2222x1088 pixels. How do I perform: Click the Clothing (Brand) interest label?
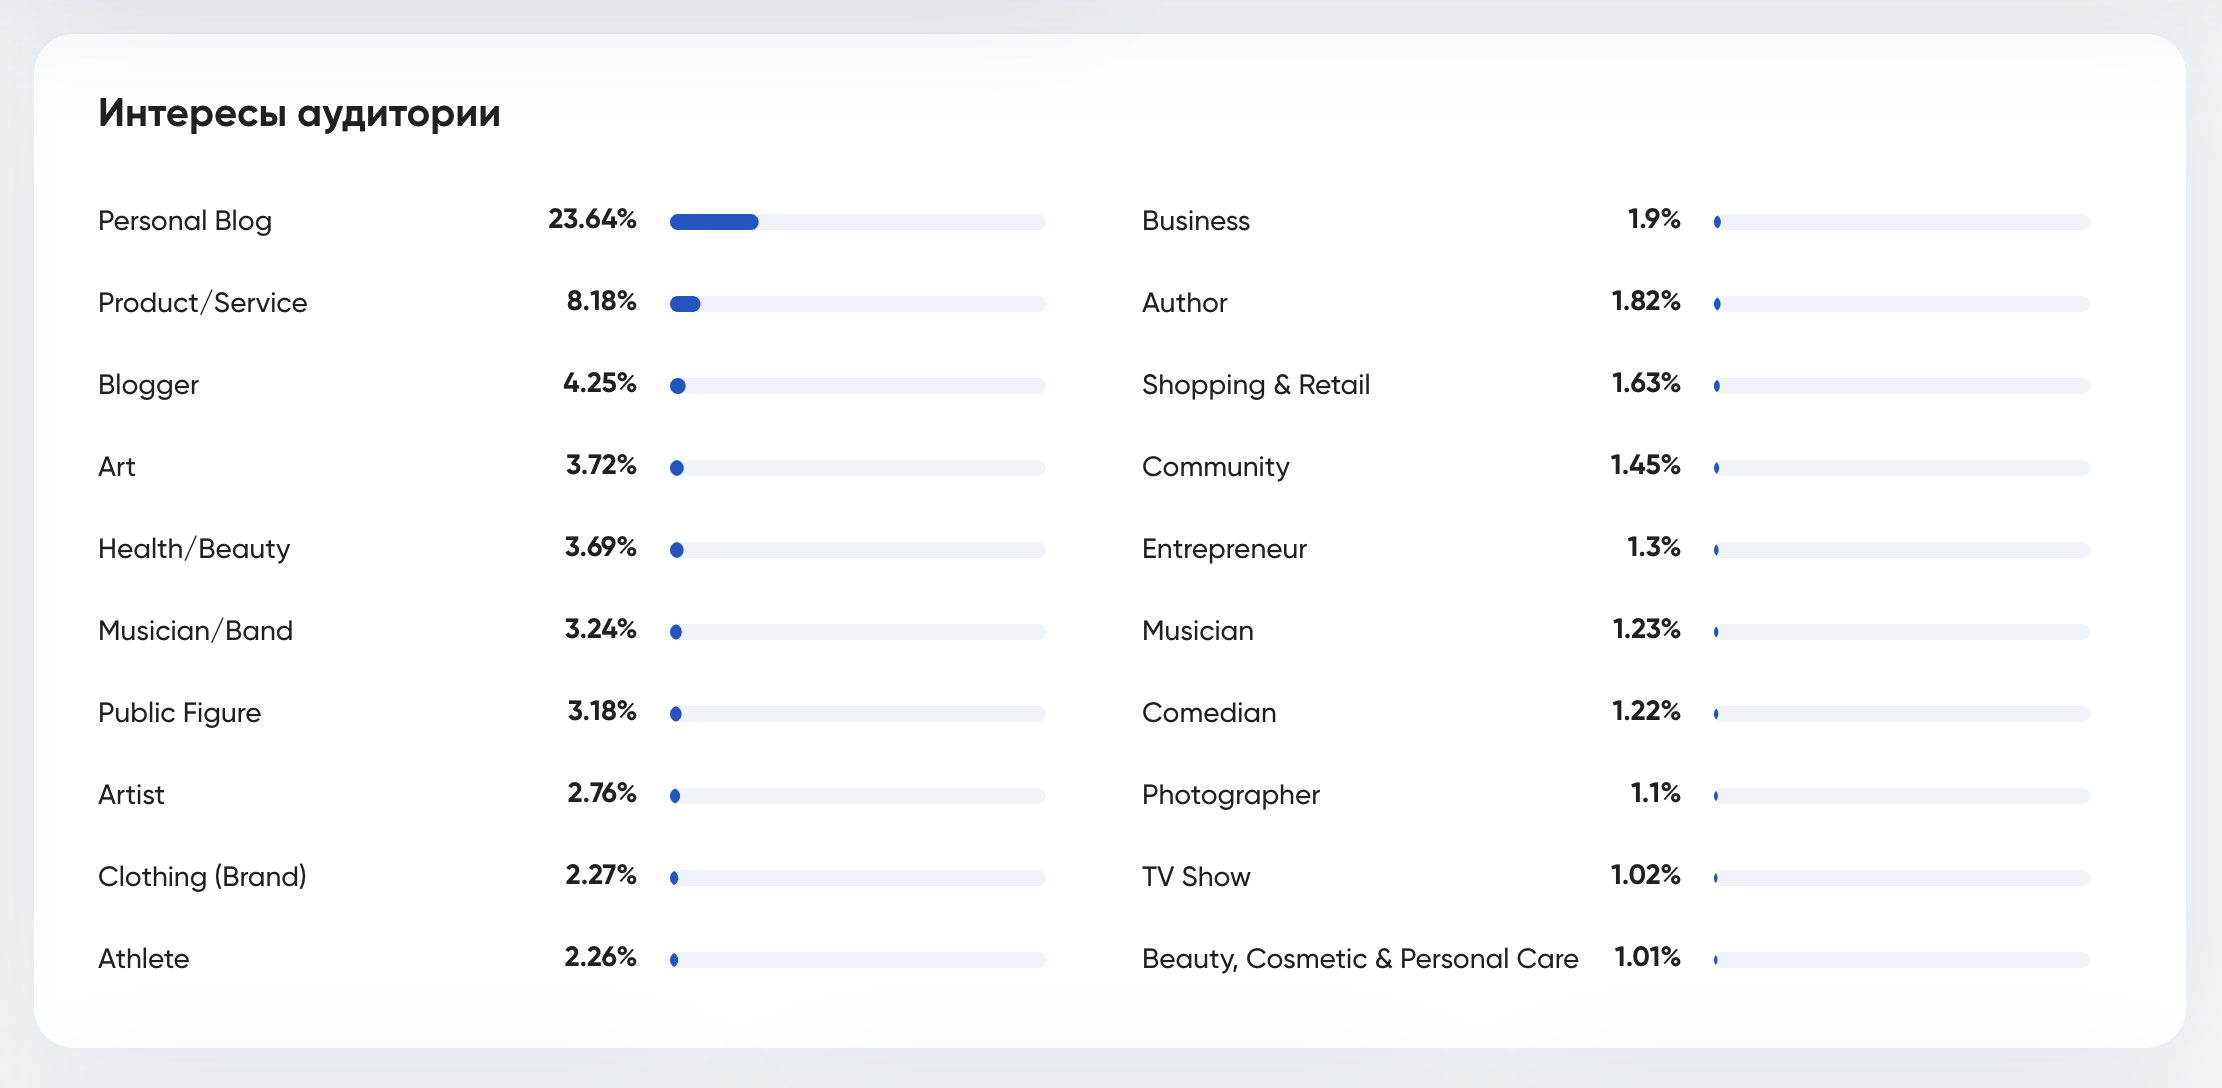point(202,877)
